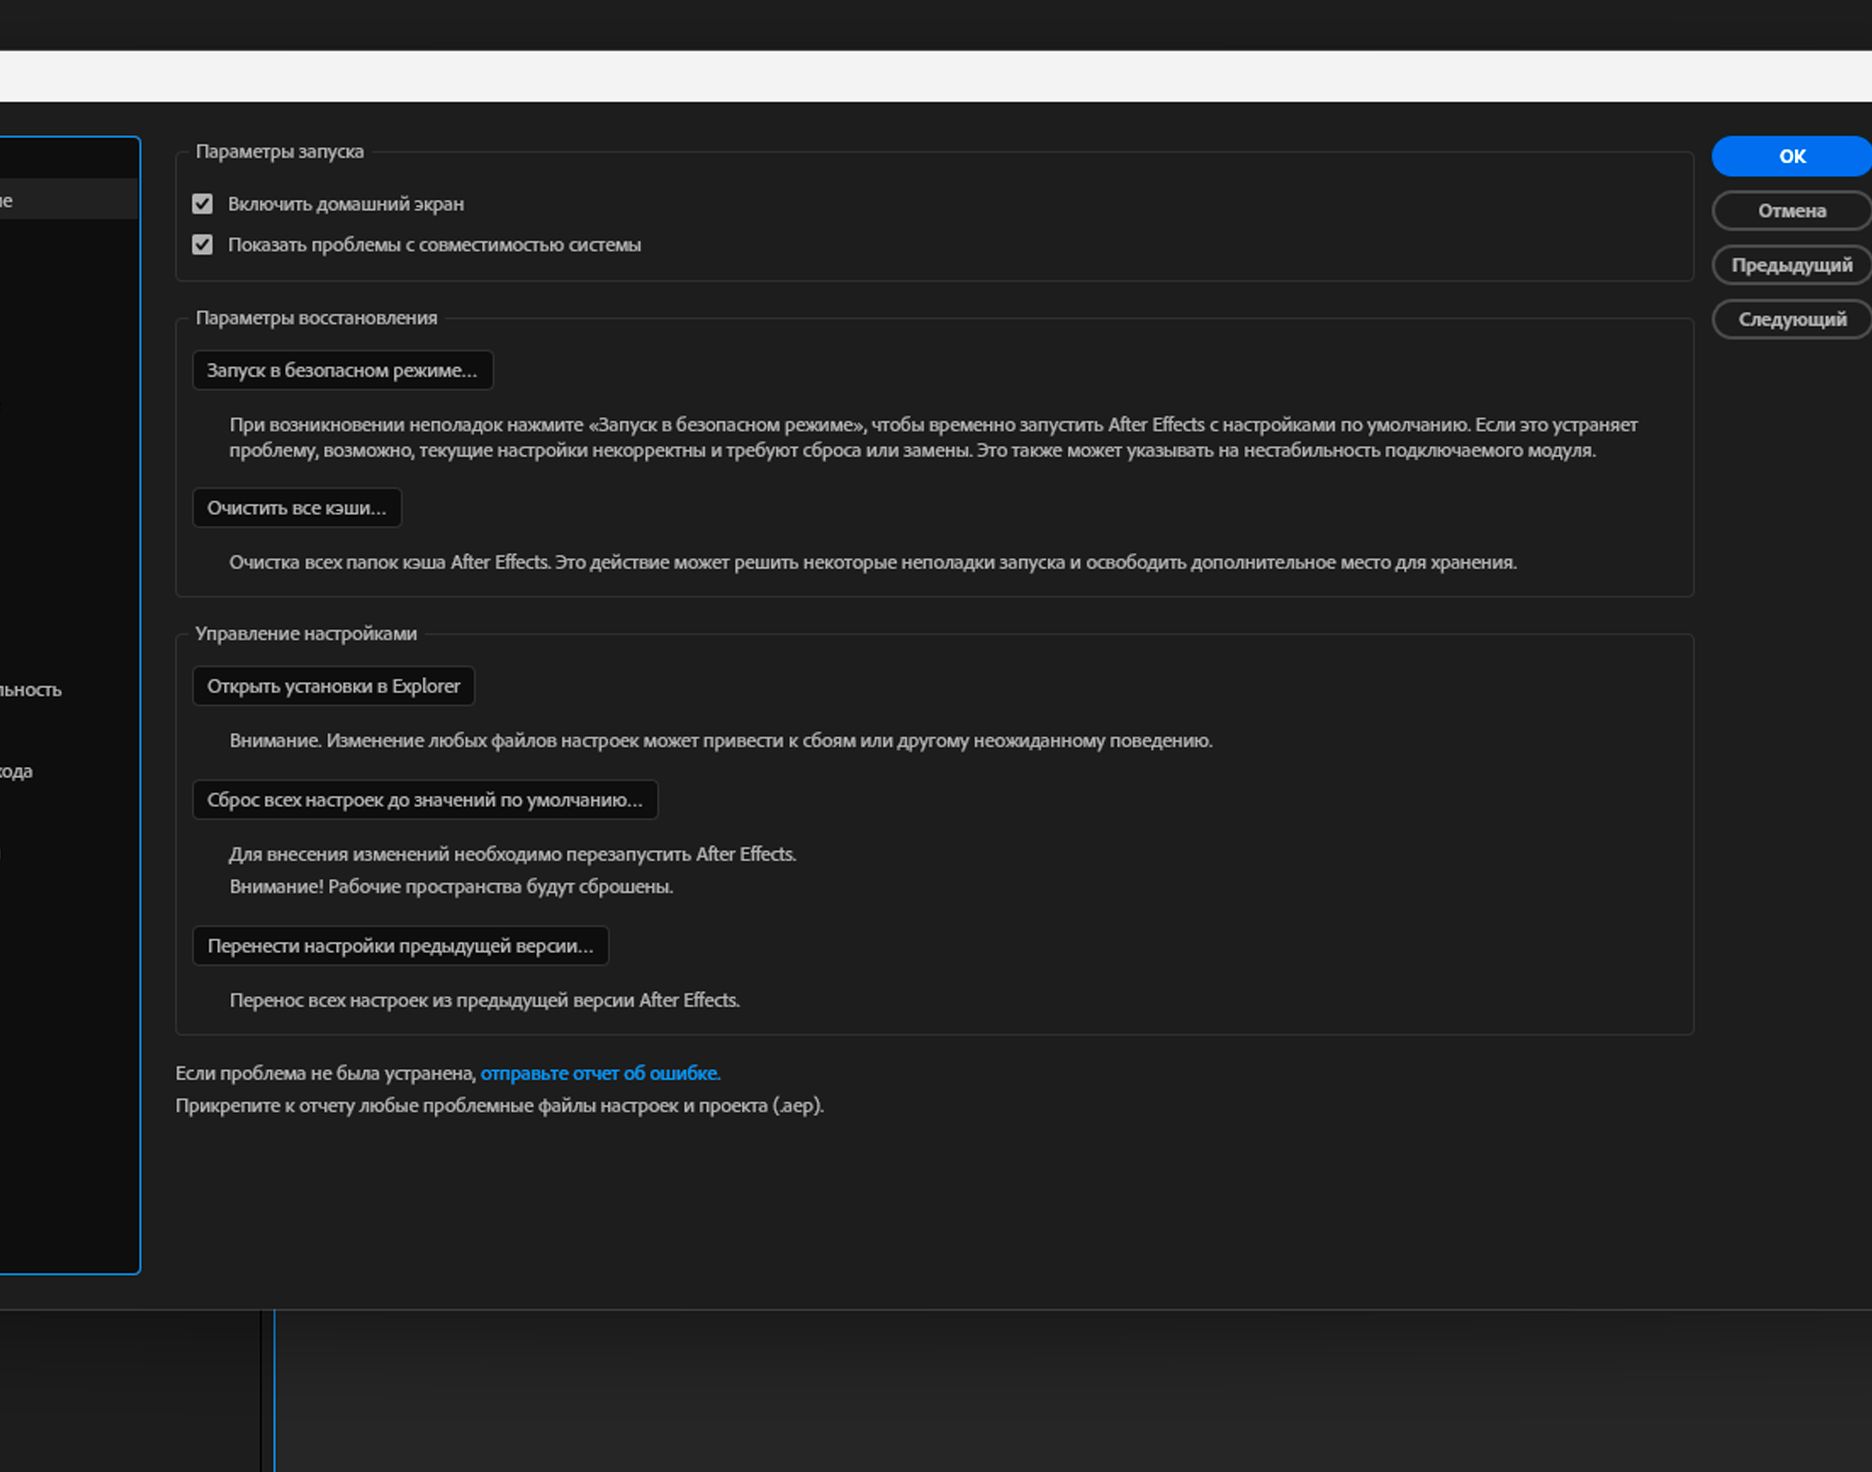Click the line "Прикрепите к отчету любые проблемные файлы"

pyautogui.click(x=500, y=1106)
